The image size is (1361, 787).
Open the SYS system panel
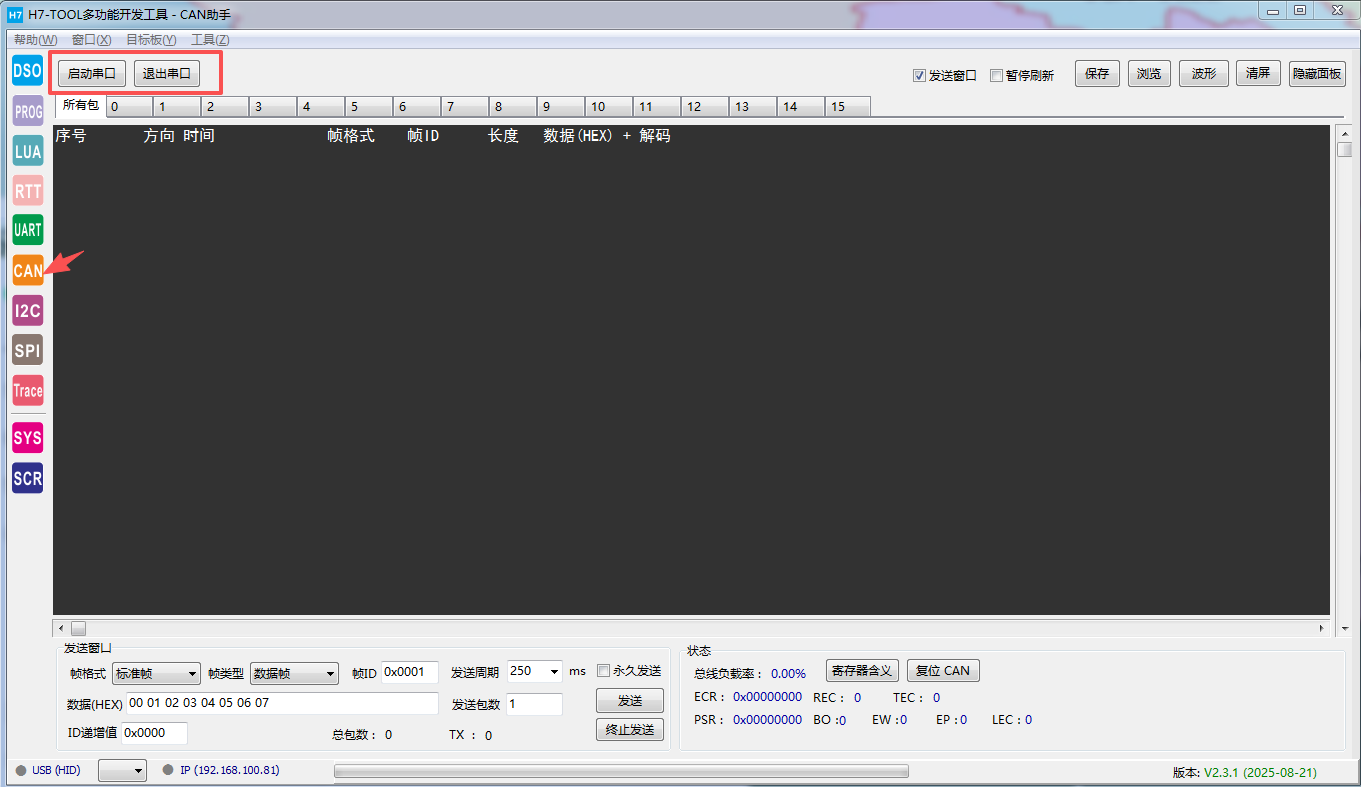point(26,437)
